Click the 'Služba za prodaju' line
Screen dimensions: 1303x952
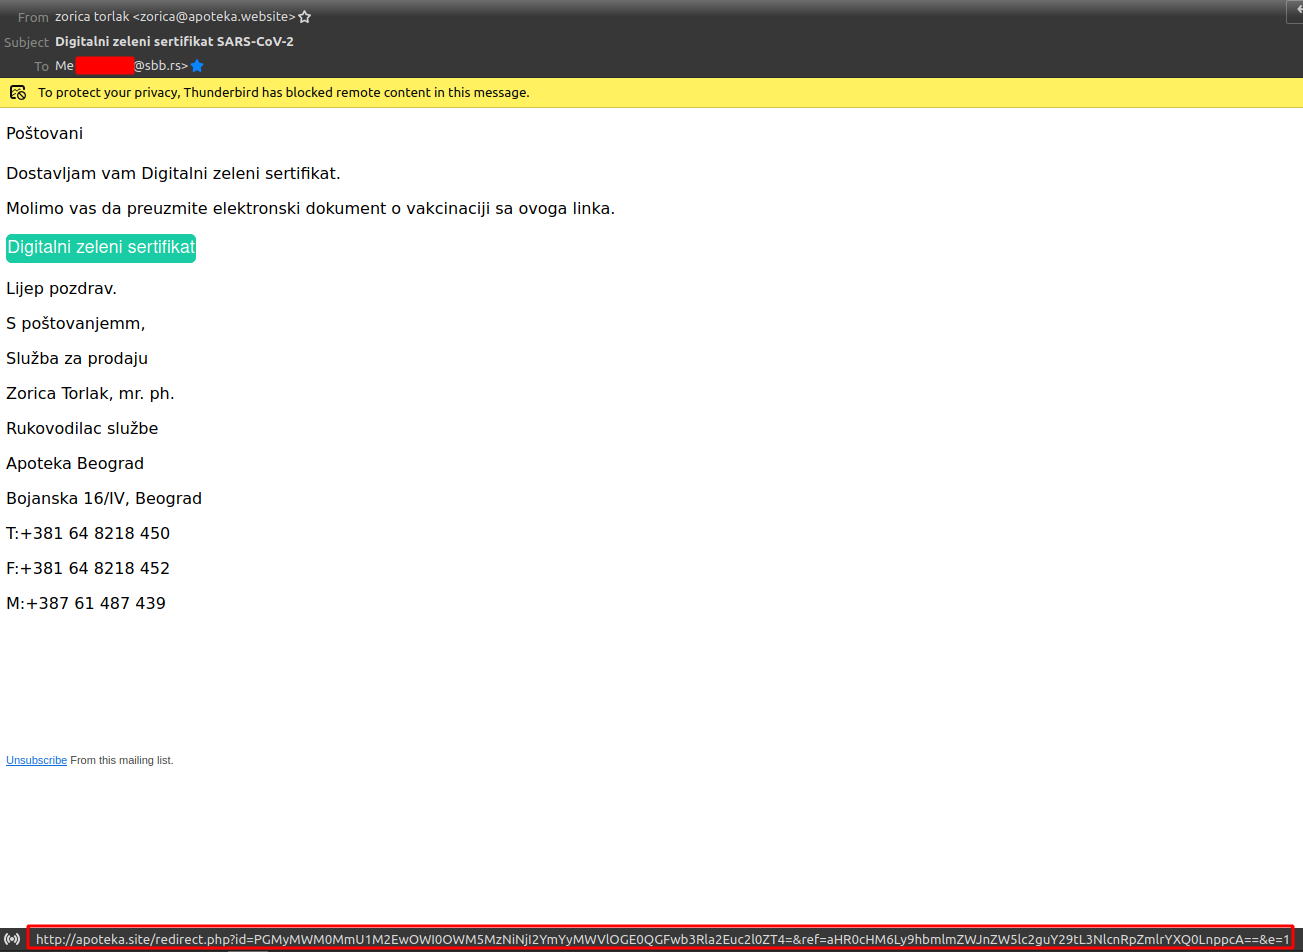77,359
